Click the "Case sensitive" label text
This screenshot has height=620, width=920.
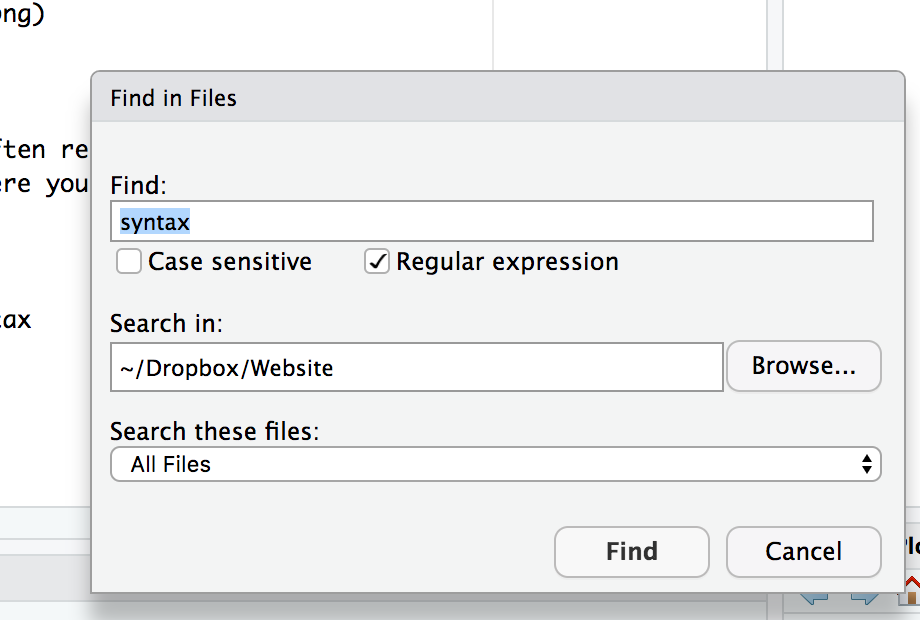pyautogui.click(x=230, y=262)
